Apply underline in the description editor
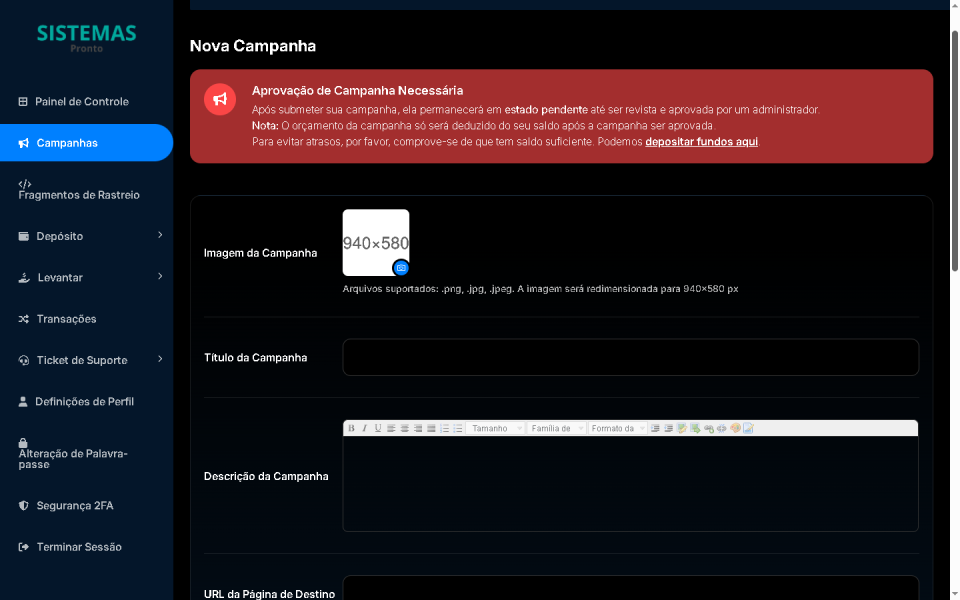Viewport: 960px width, 600px height. pyautogui.click(x=378, y=428)
